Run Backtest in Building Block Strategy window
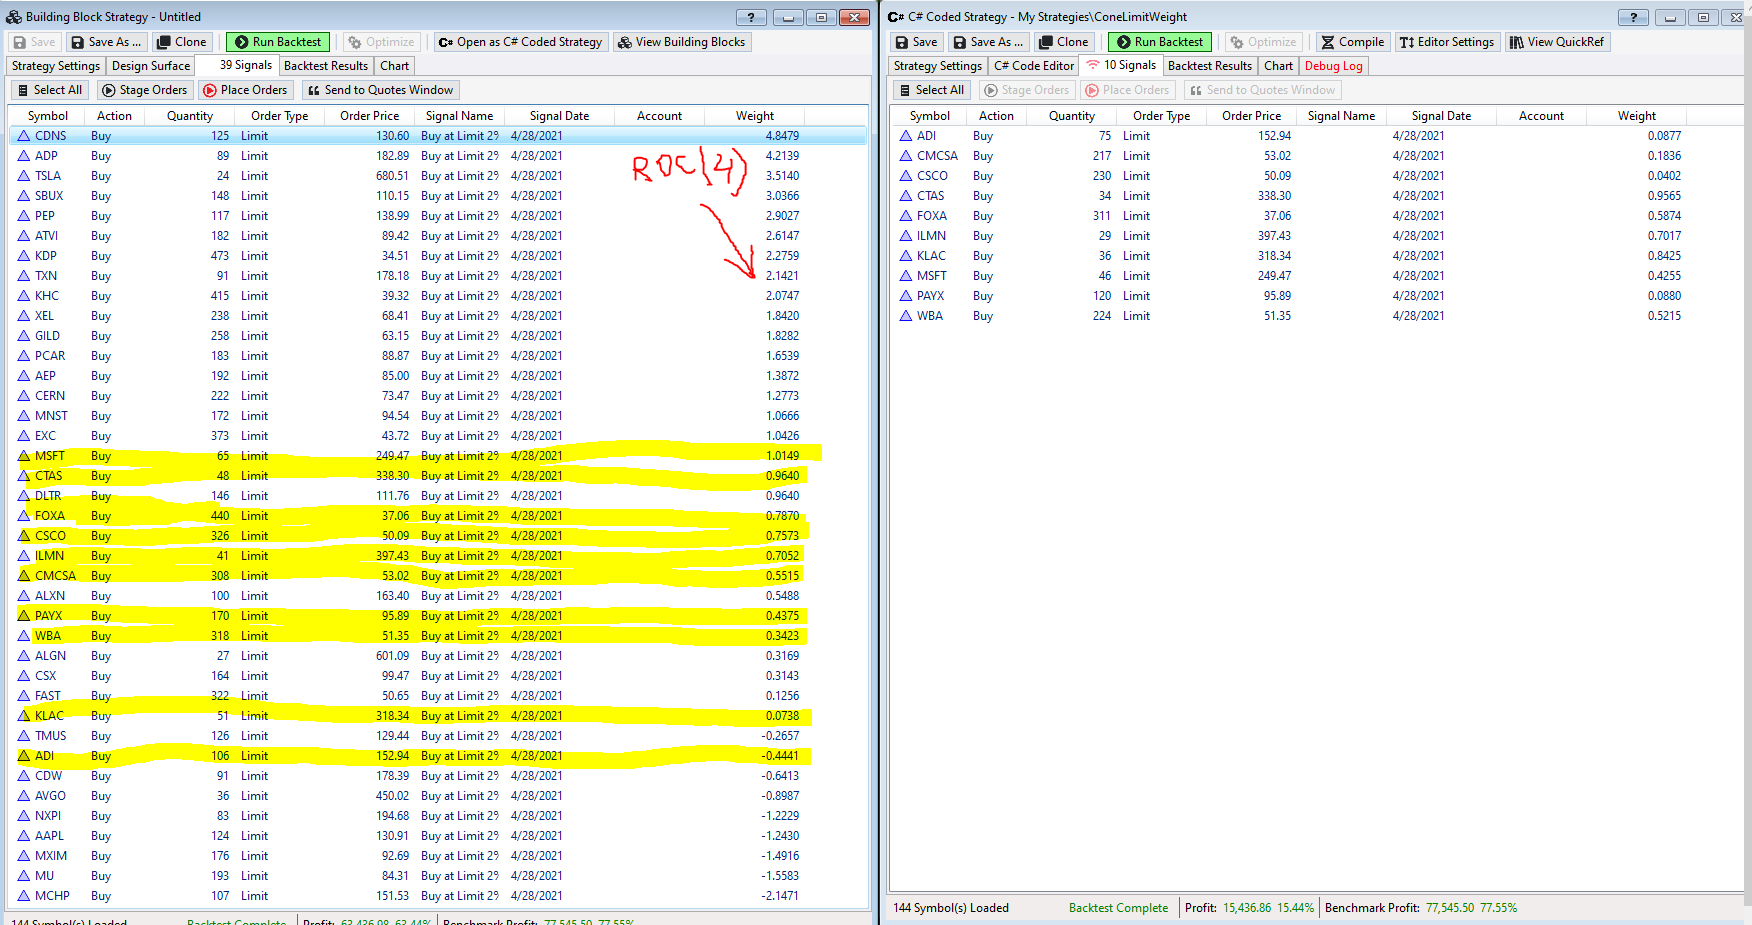Image resolution: width=1752 pixels, height=925 pixels. click(x=278, y=42)
